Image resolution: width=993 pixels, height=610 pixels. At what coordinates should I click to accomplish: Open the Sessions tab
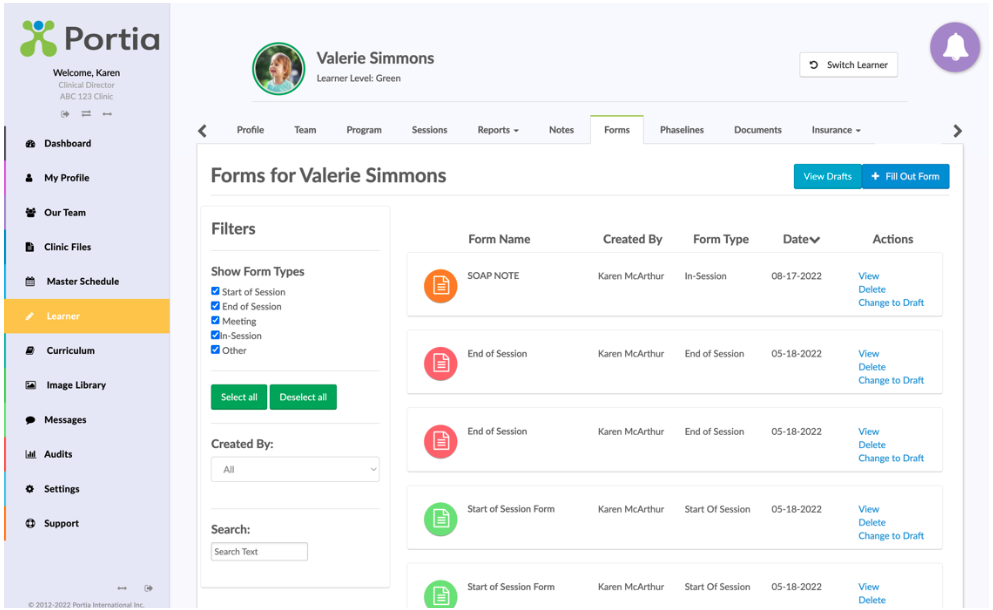(x=429, y=130)
